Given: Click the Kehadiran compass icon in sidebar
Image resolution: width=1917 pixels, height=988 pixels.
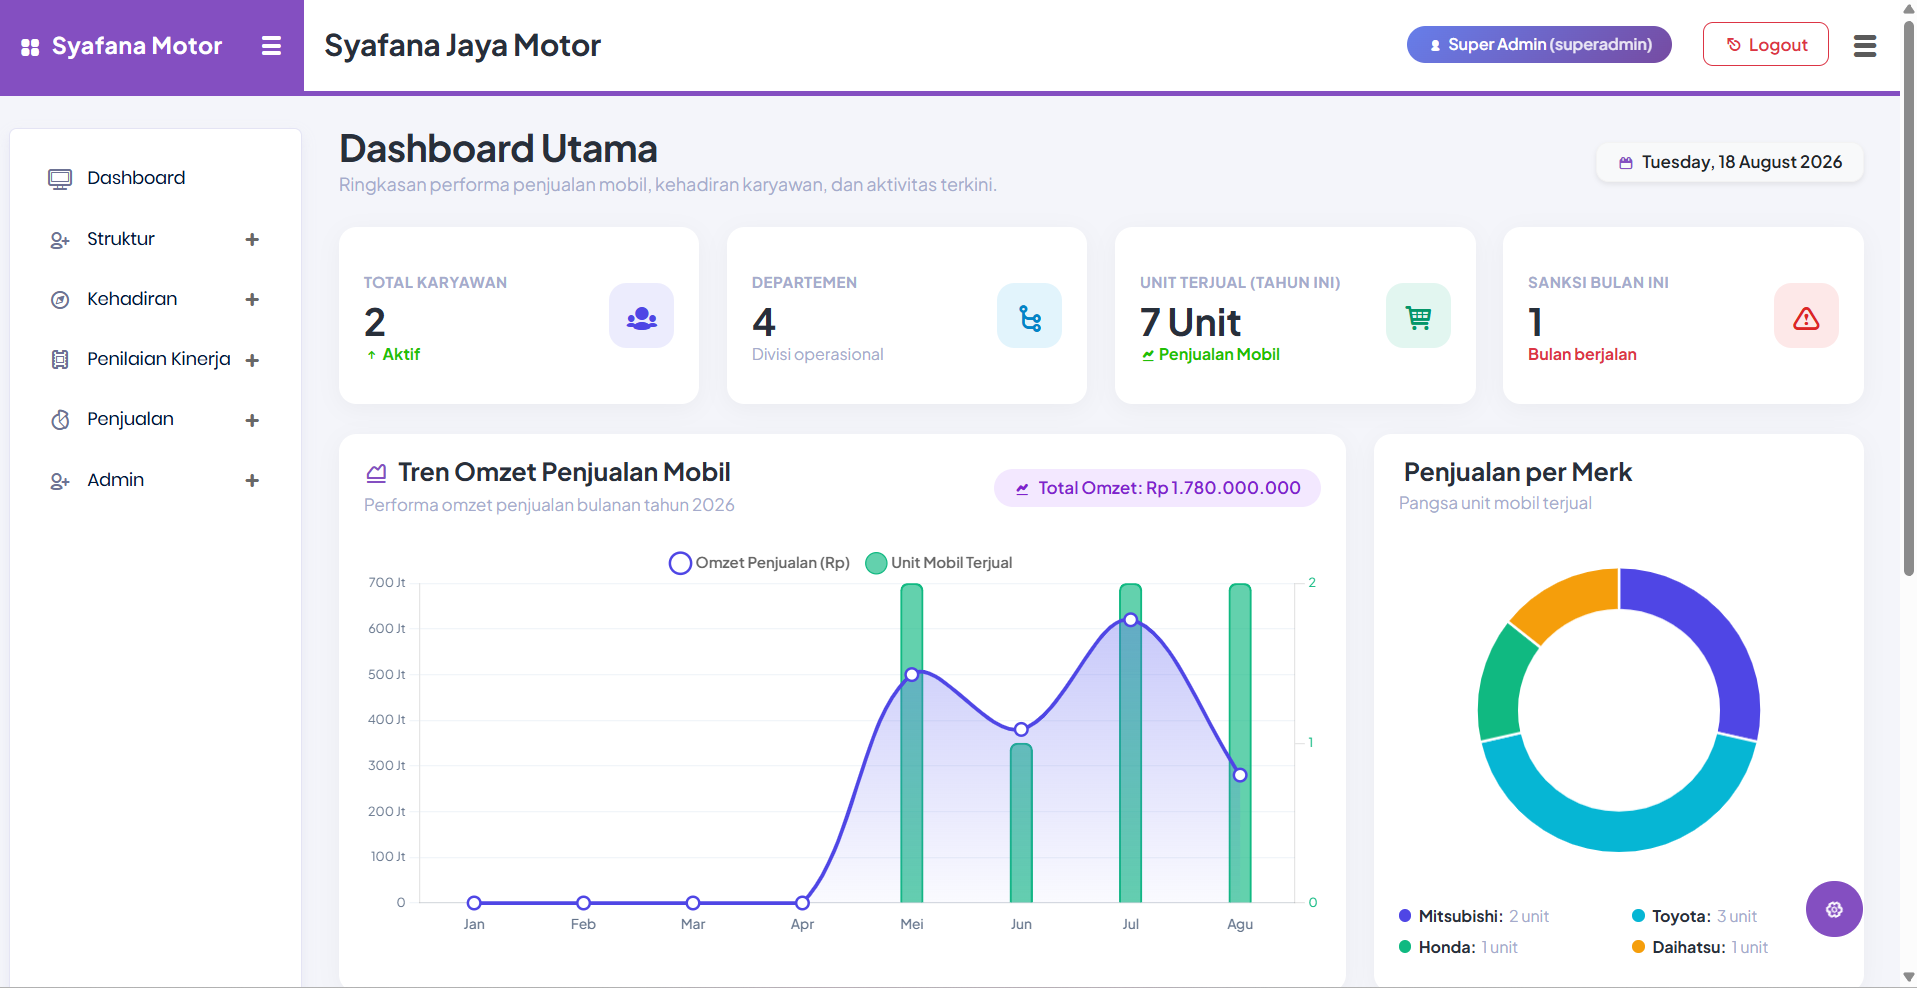Looking at the screenshot, I should point(60,300).
